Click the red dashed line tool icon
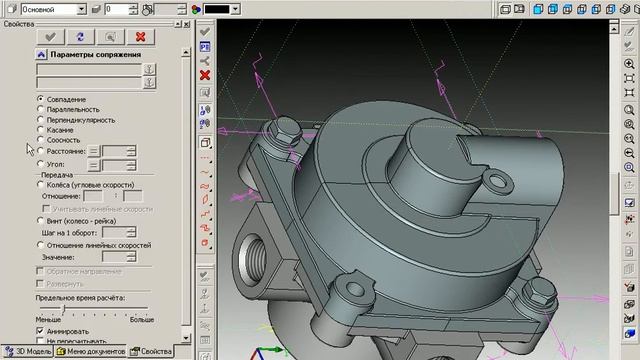 pyautogui.click(x=205, y=158)
